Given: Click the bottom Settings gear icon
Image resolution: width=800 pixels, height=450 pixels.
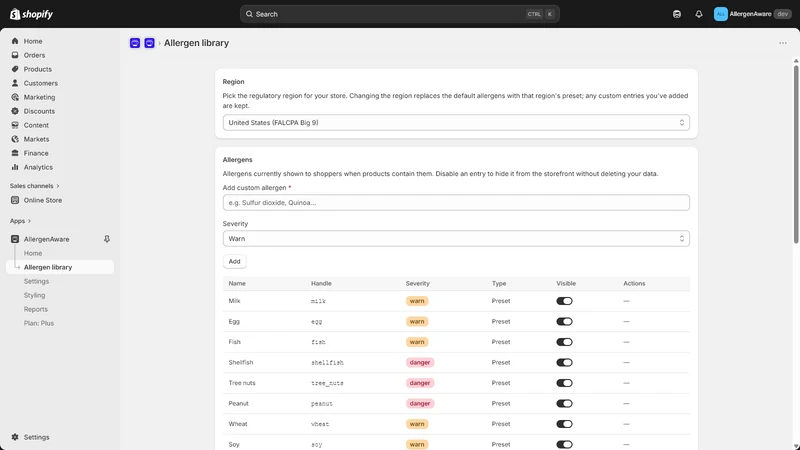Looking at the screenshot, I should [15, 437].
